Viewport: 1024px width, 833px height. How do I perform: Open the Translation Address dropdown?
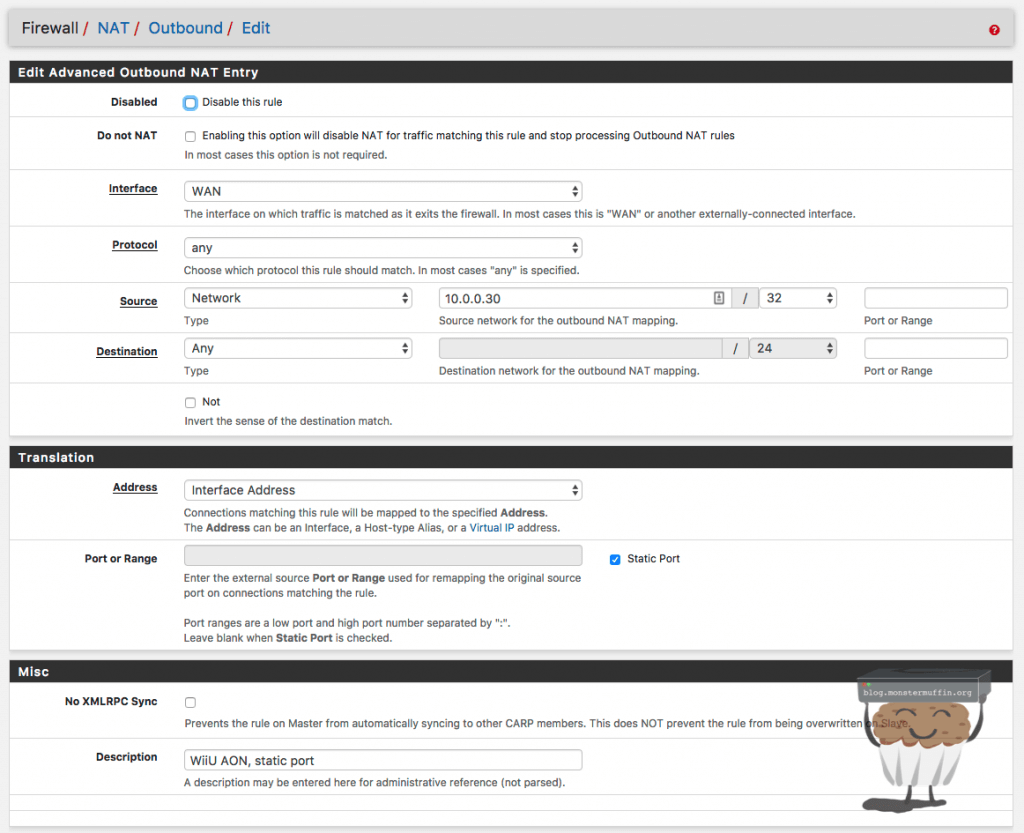click(383, 490)
